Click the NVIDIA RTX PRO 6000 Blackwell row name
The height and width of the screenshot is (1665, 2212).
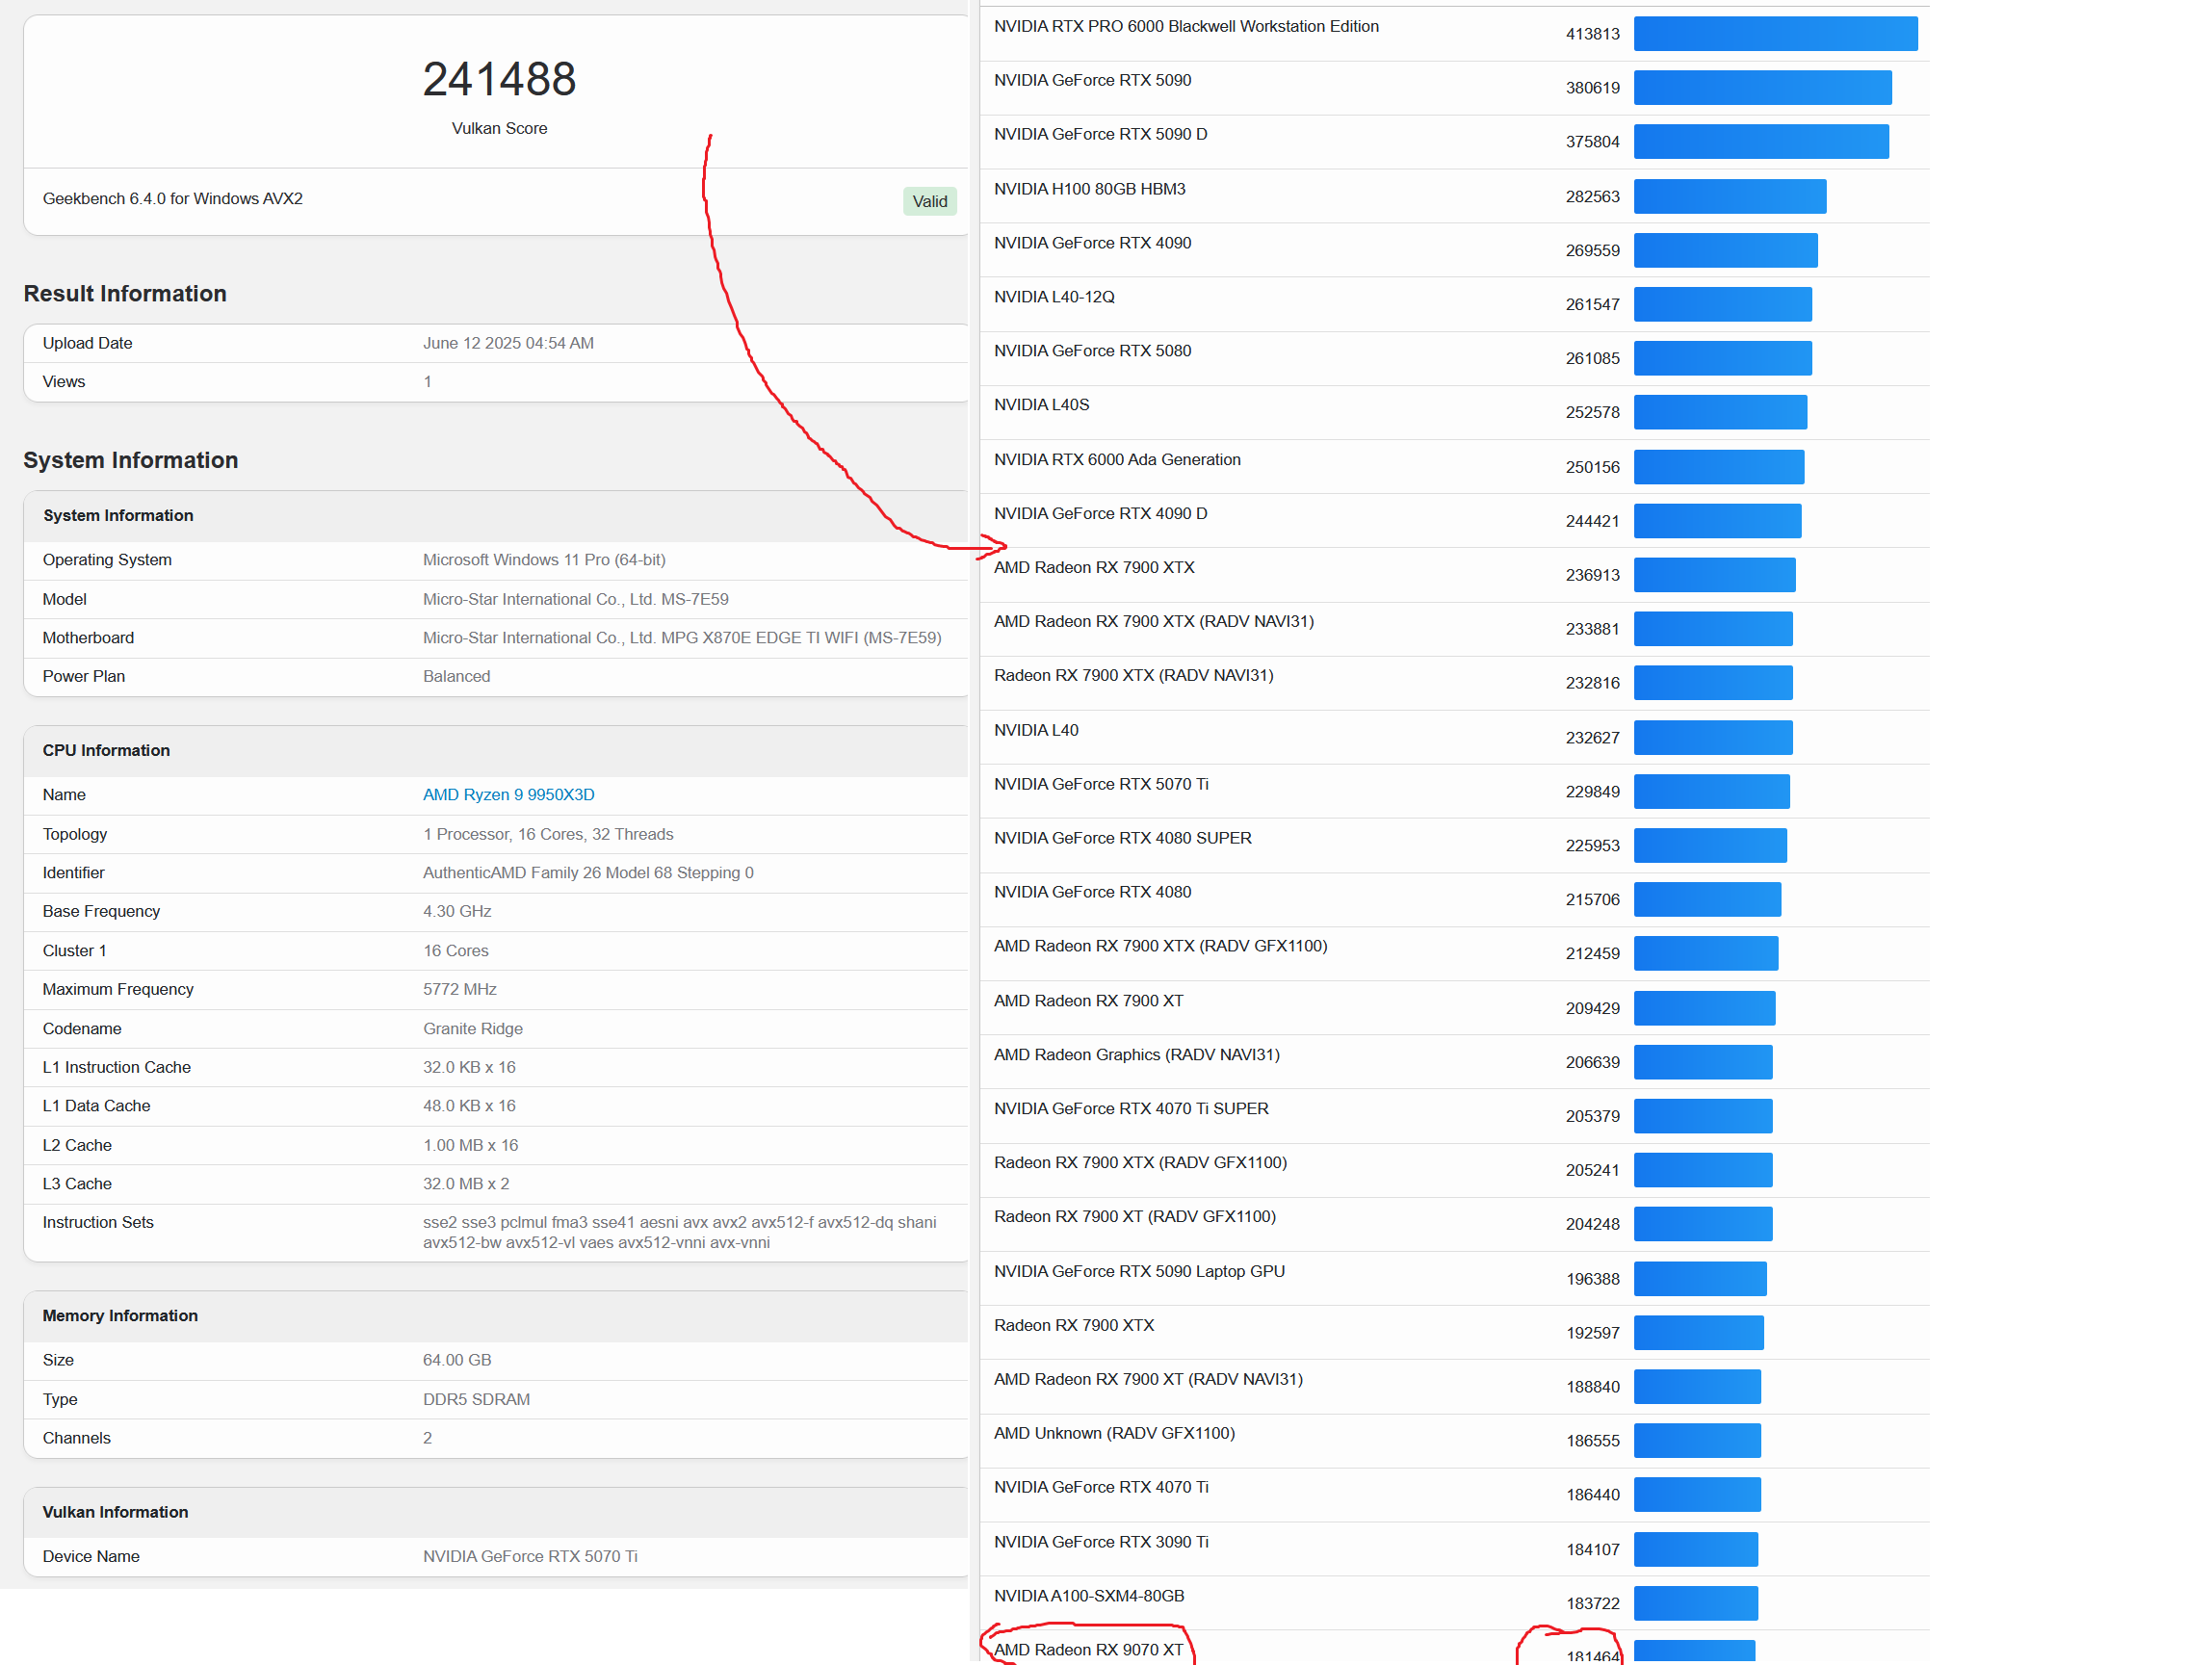point(1186,26)
